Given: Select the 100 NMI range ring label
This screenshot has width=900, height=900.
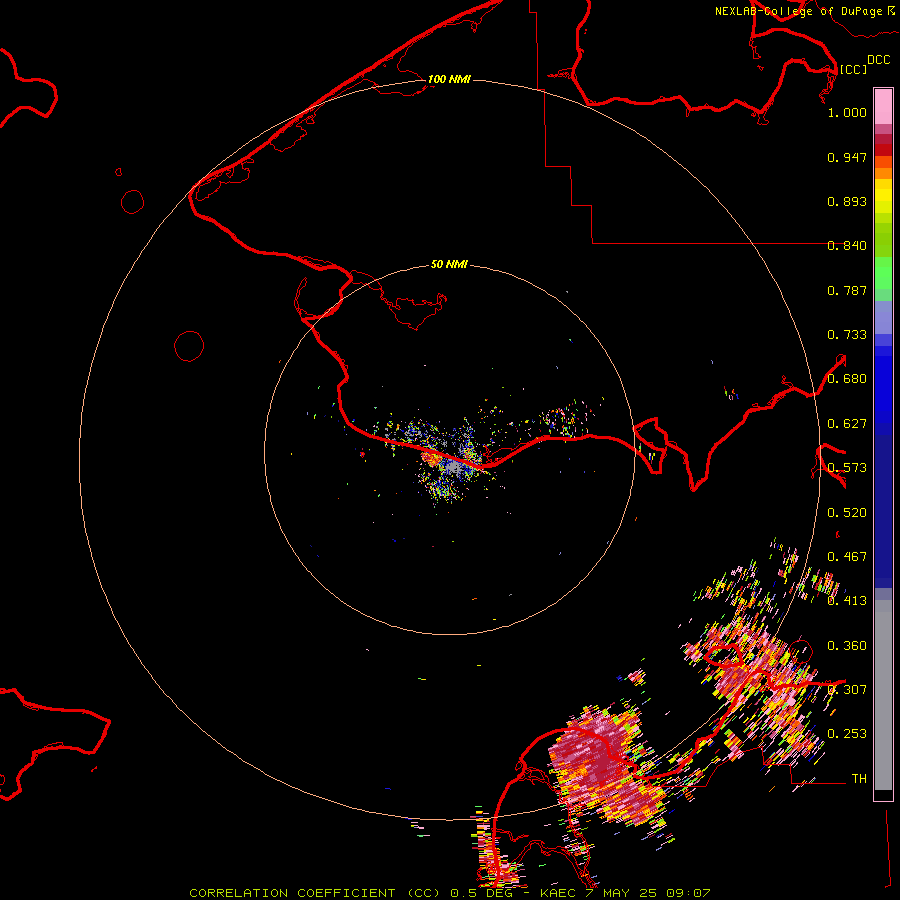Looking at the screenshot, I should pos(449,79).
